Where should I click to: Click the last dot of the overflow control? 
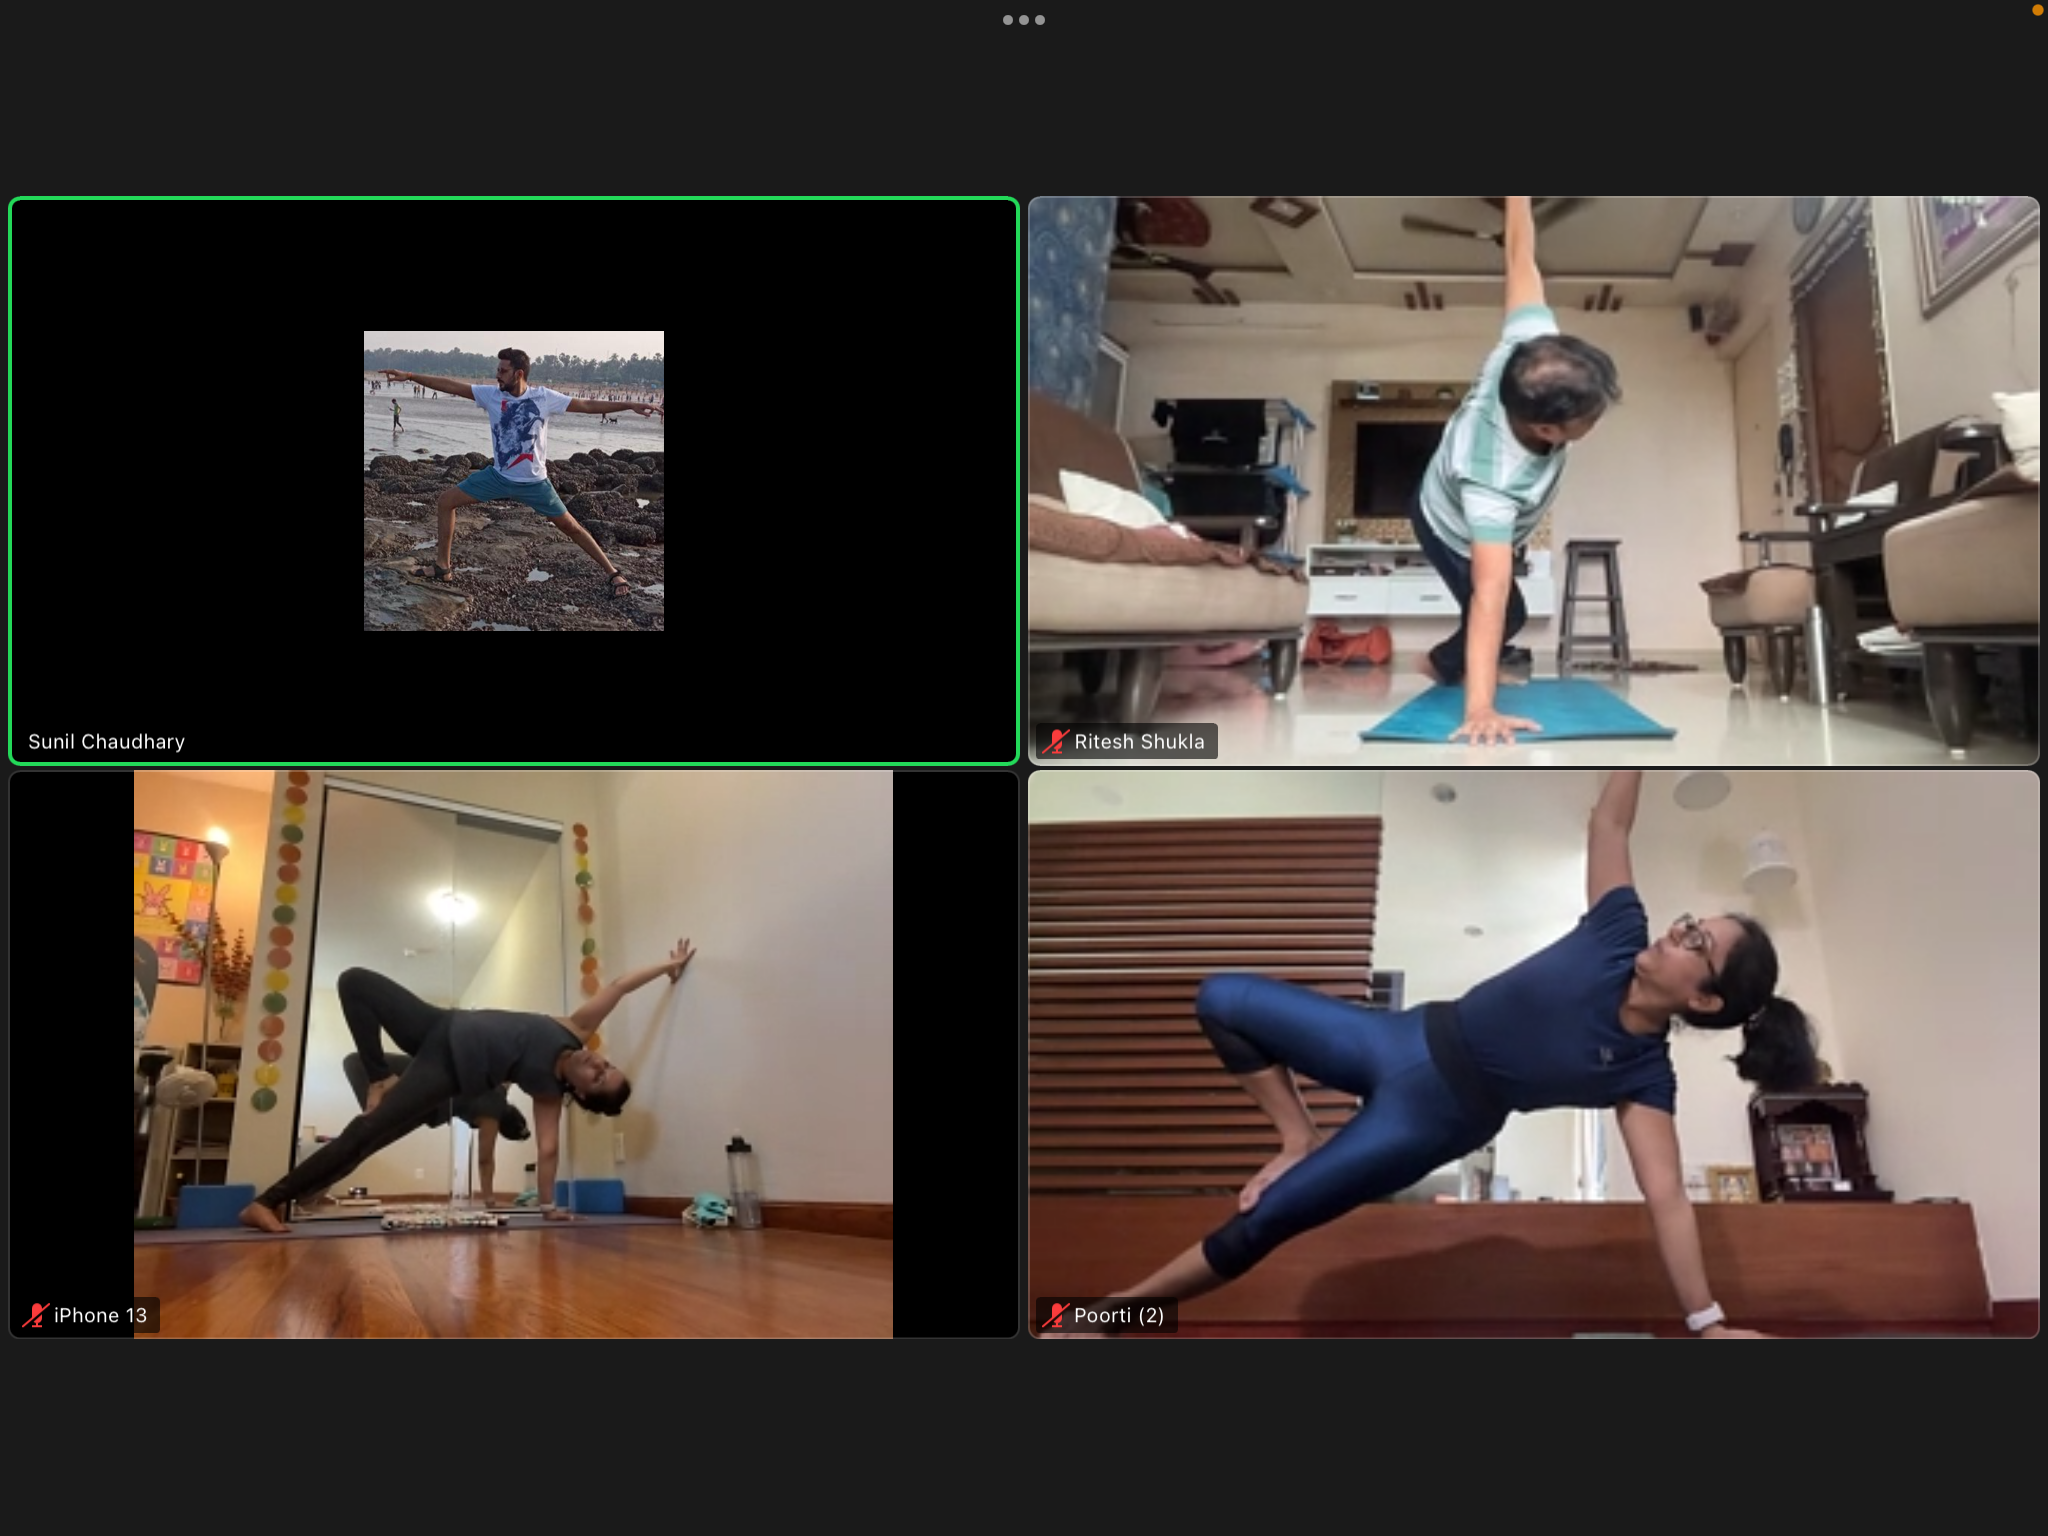(x=1040, y=19)
